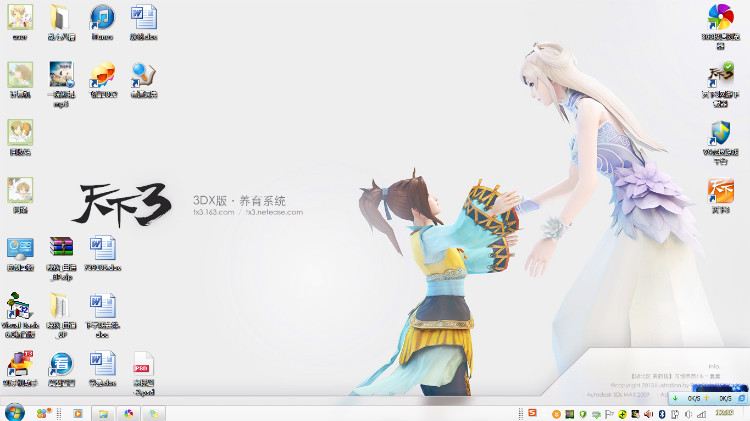
Task: Launch the 天下3 shortcut with green checkmark
Action: 720,84
